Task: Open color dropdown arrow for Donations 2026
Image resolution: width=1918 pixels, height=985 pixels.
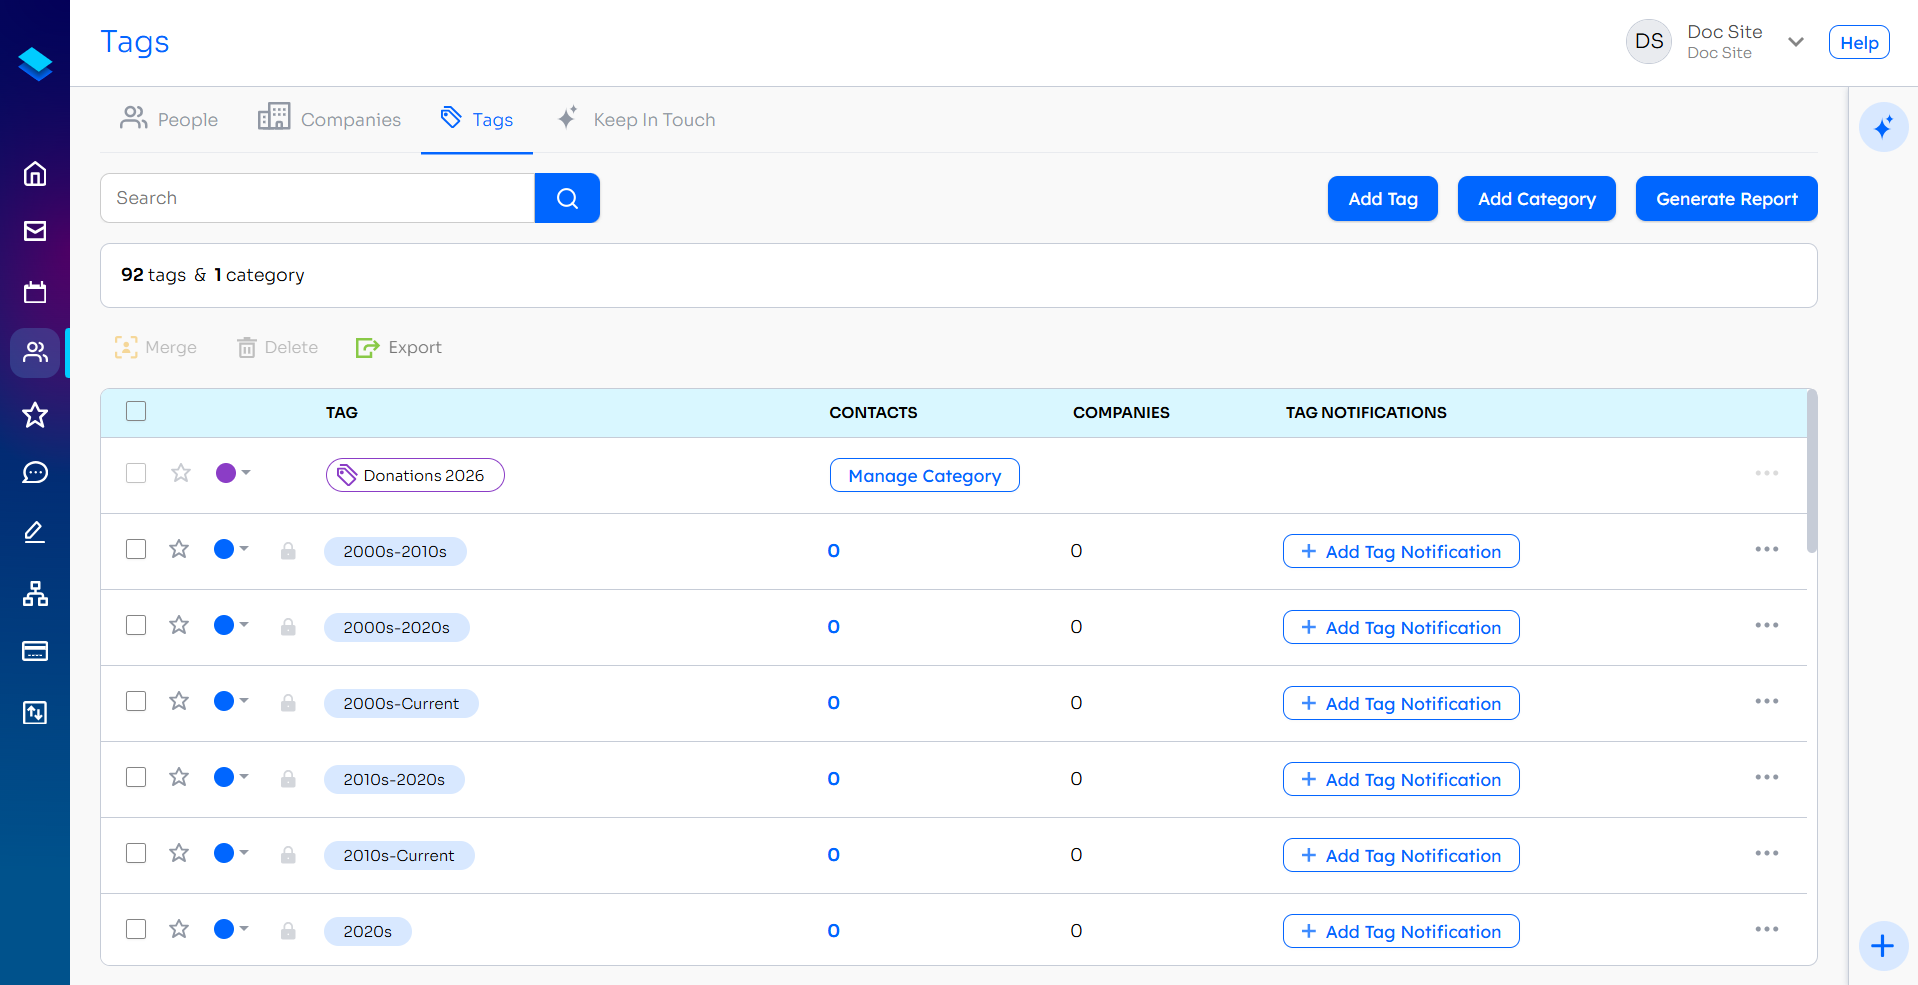Action: (x=246, y=473)
